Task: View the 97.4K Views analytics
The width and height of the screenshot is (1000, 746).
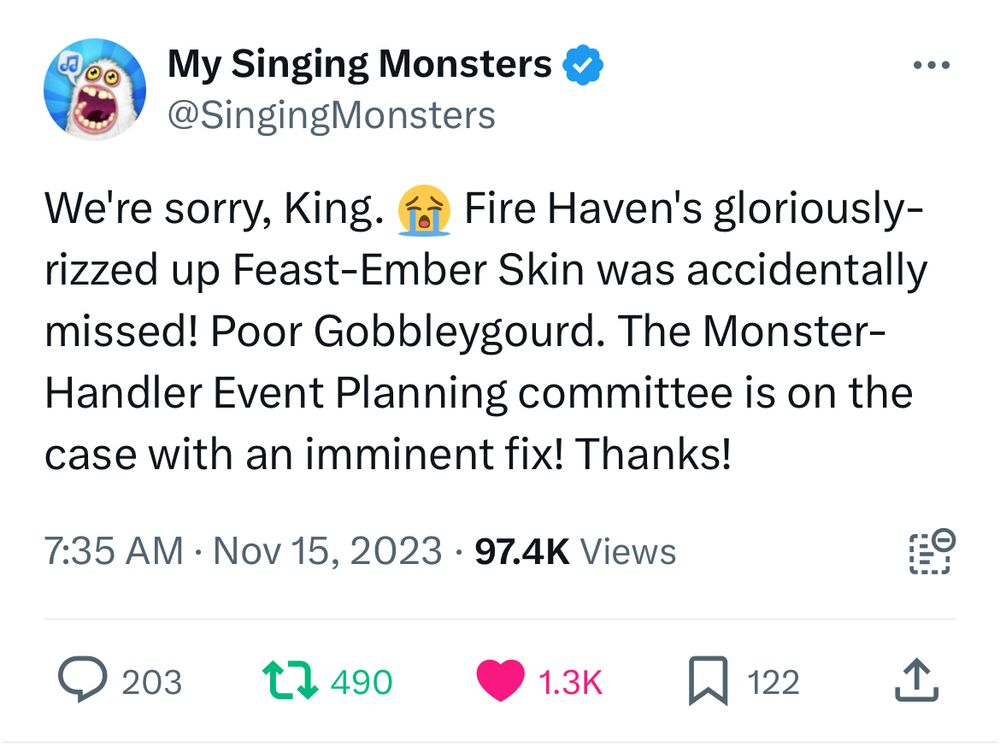Action: tap(575, 551)
